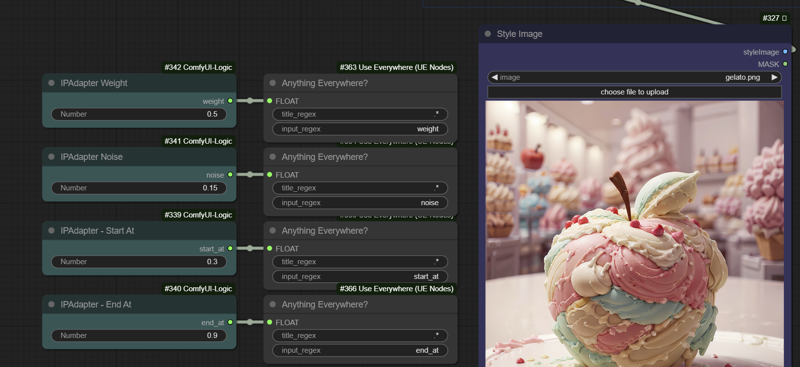Click the weight output port

click(230, 101)
